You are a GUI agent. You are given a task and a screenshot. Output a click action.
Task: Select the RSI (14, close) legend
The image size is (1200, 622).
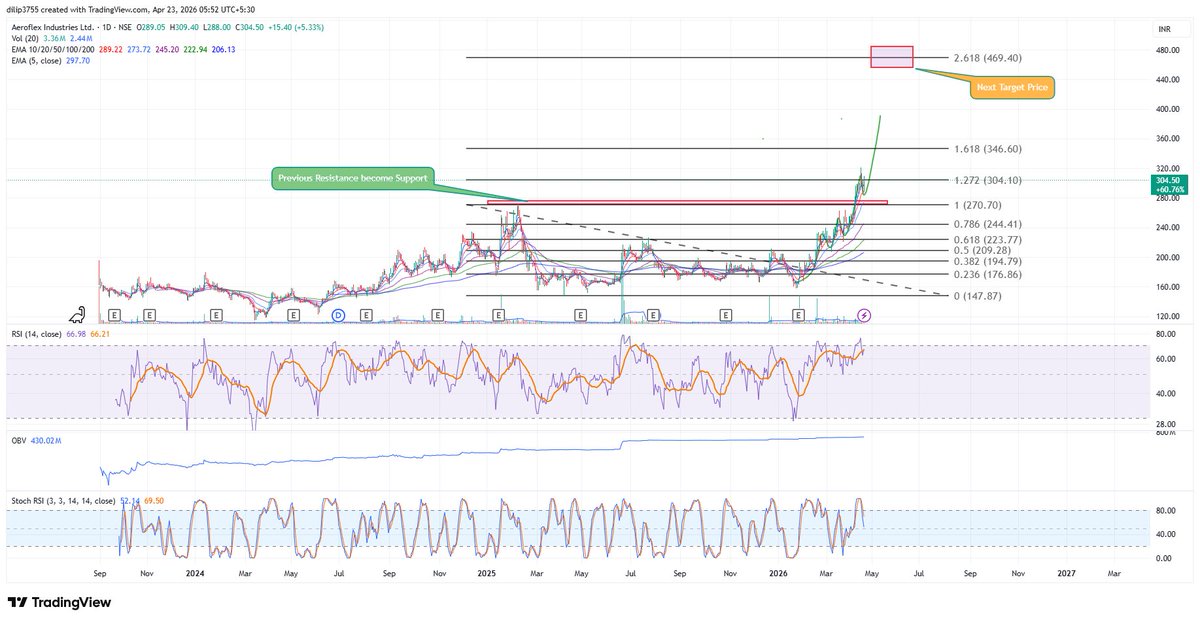click(35, 334)
